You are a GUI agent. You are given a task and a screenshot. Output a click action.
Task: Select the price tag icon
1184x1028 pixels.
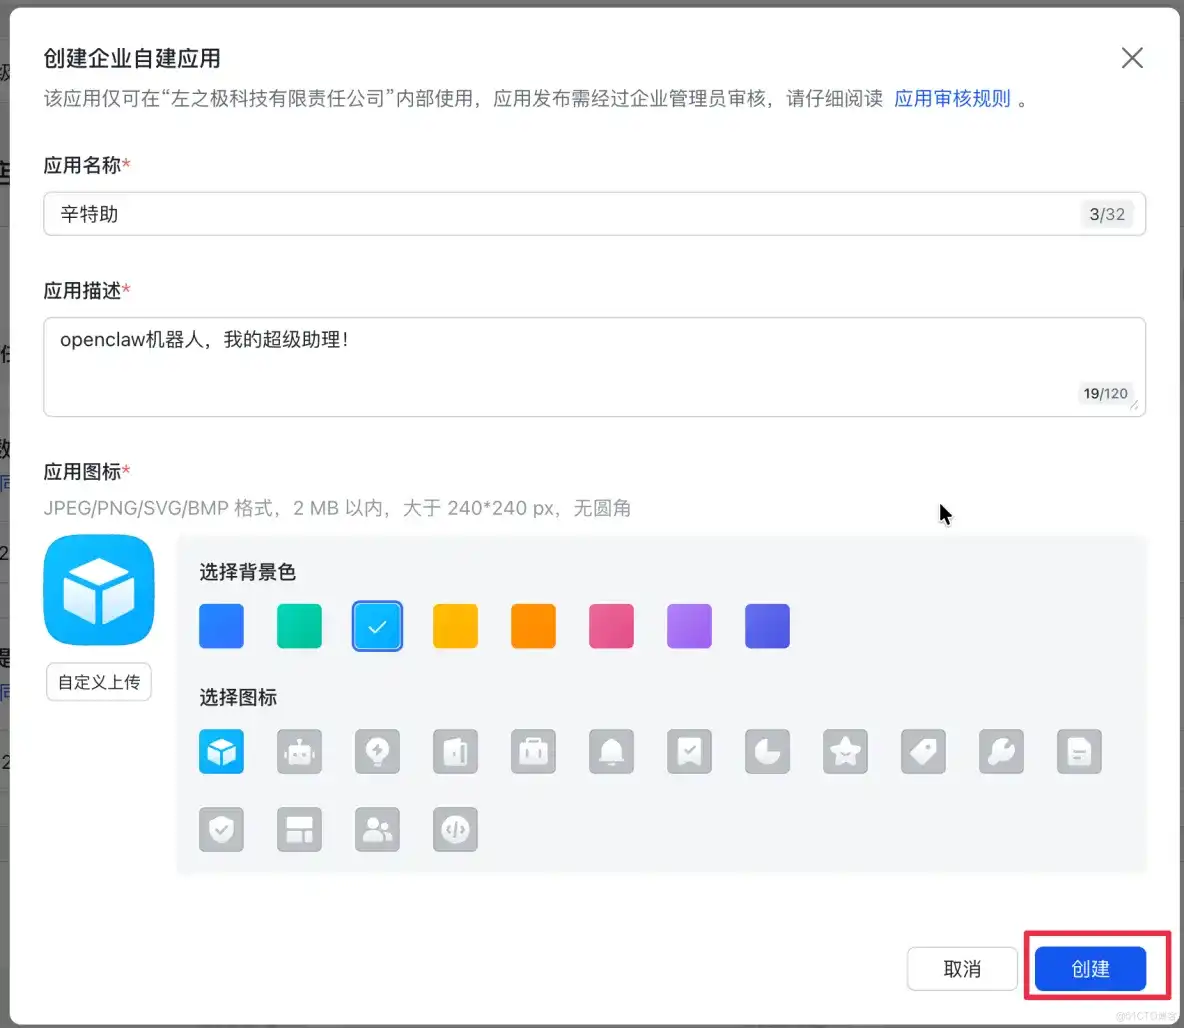[x=923, y=752]
